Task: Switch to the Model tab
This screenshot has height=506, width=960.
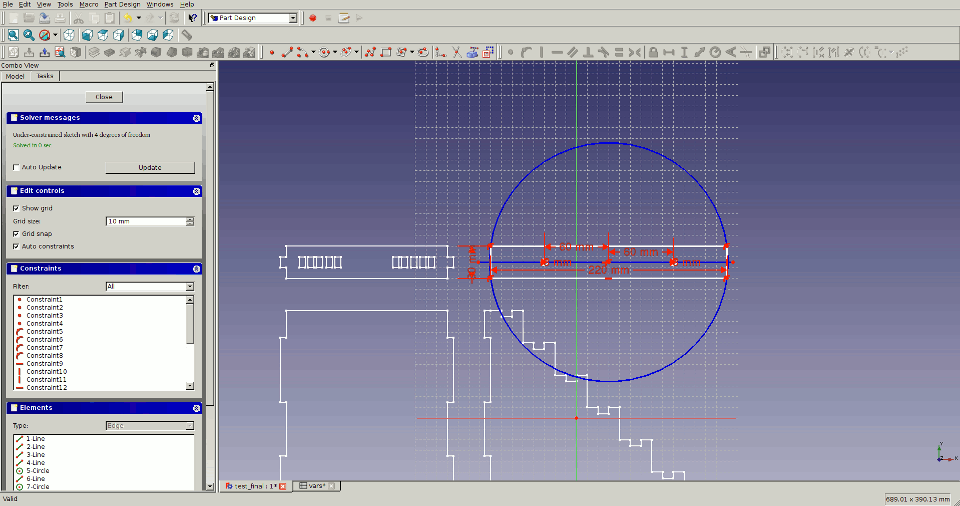Action: [x=15, y=77]
